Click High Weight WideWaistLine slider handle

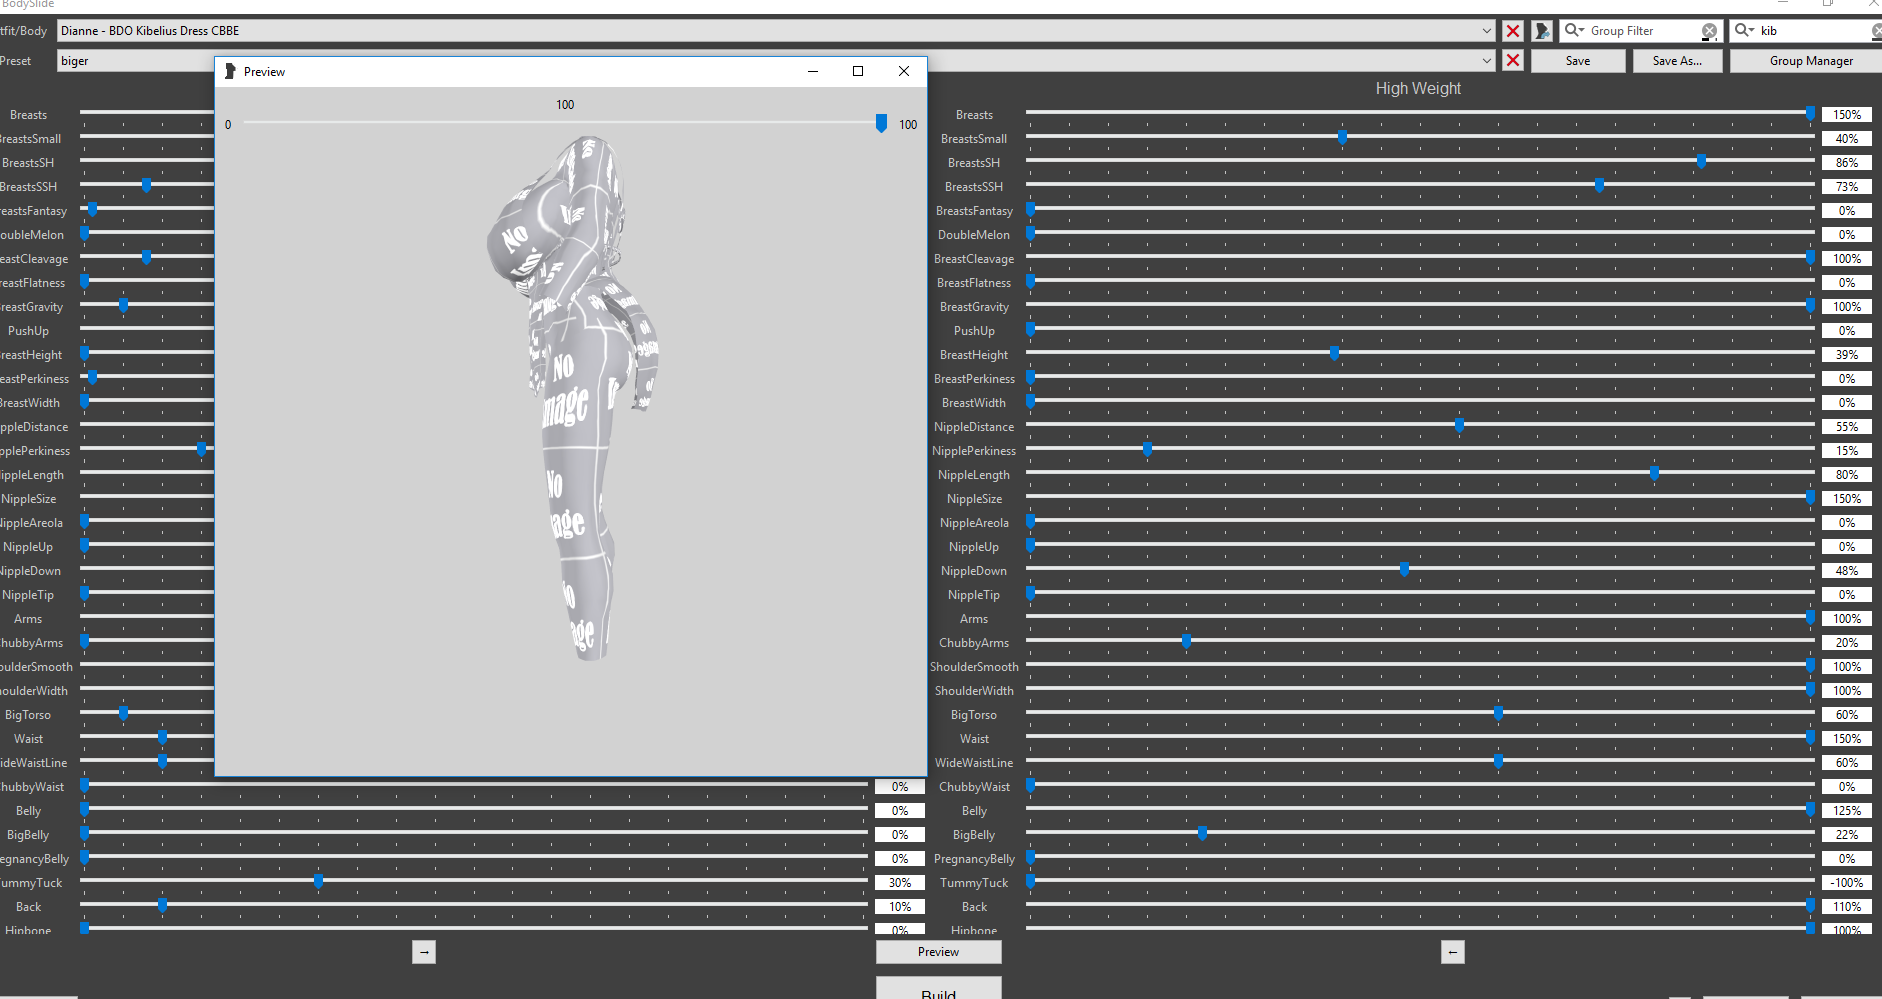coord(1498,761)
